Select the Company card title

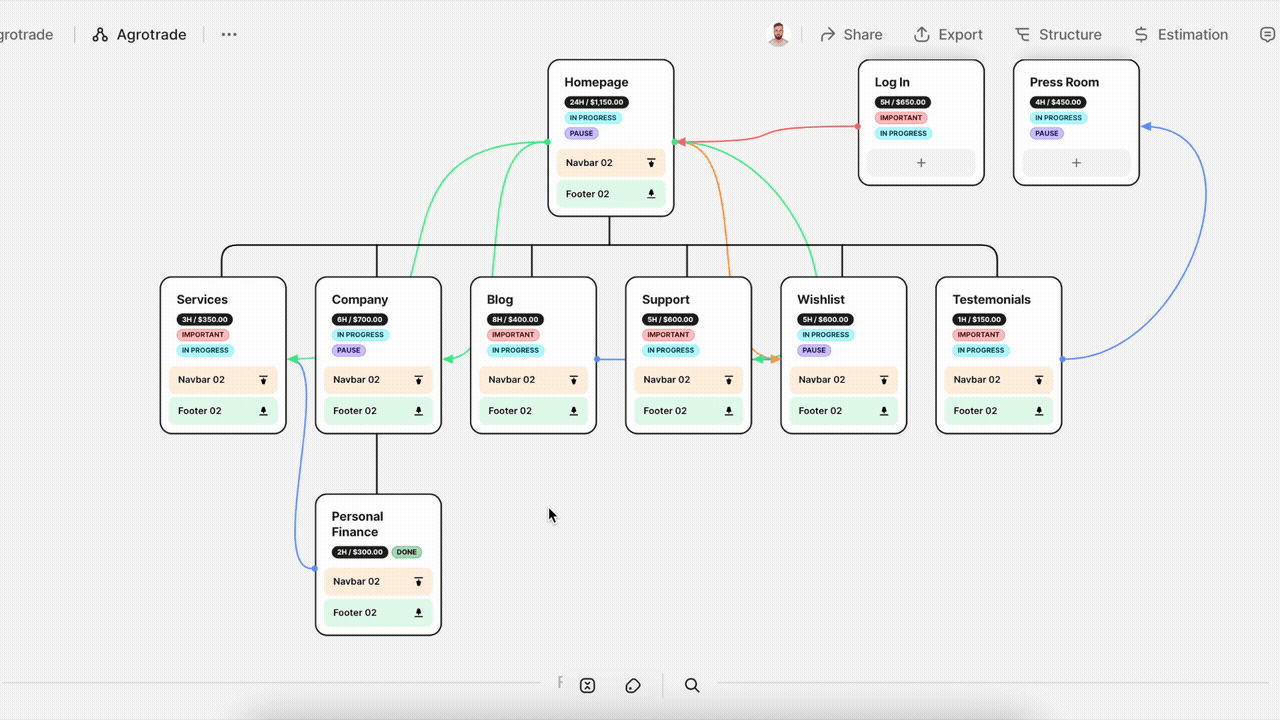click(360, 299)
